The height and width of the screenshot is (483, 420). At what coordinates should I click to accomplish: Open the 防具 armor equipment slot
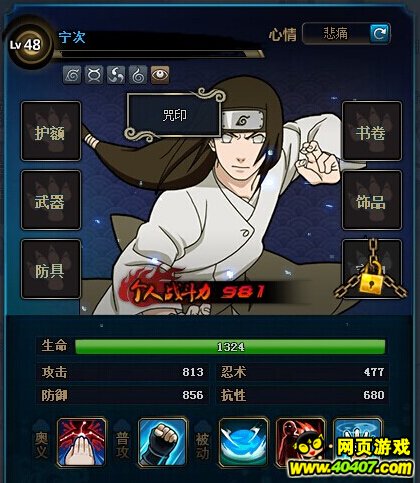pos(51,269)
